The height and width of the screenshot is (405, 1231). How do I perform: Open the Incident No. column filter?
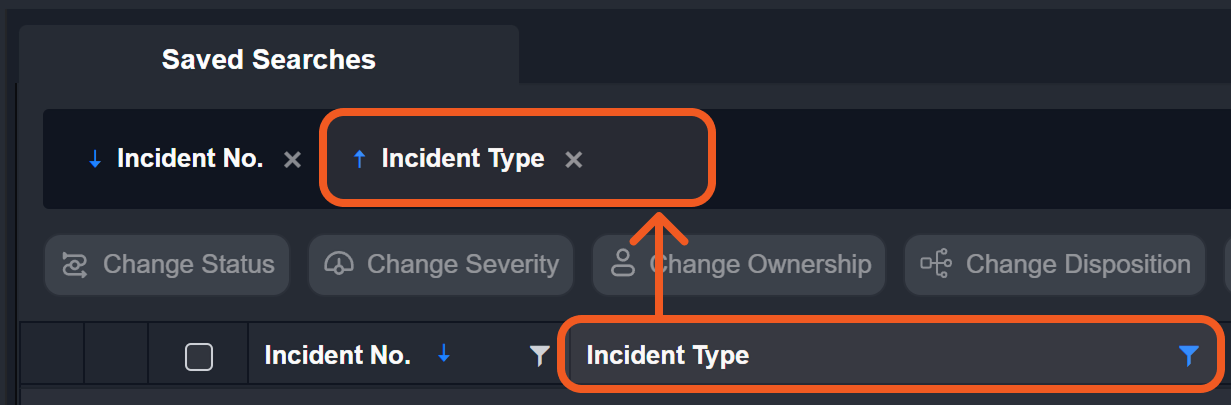click(539, 355)
